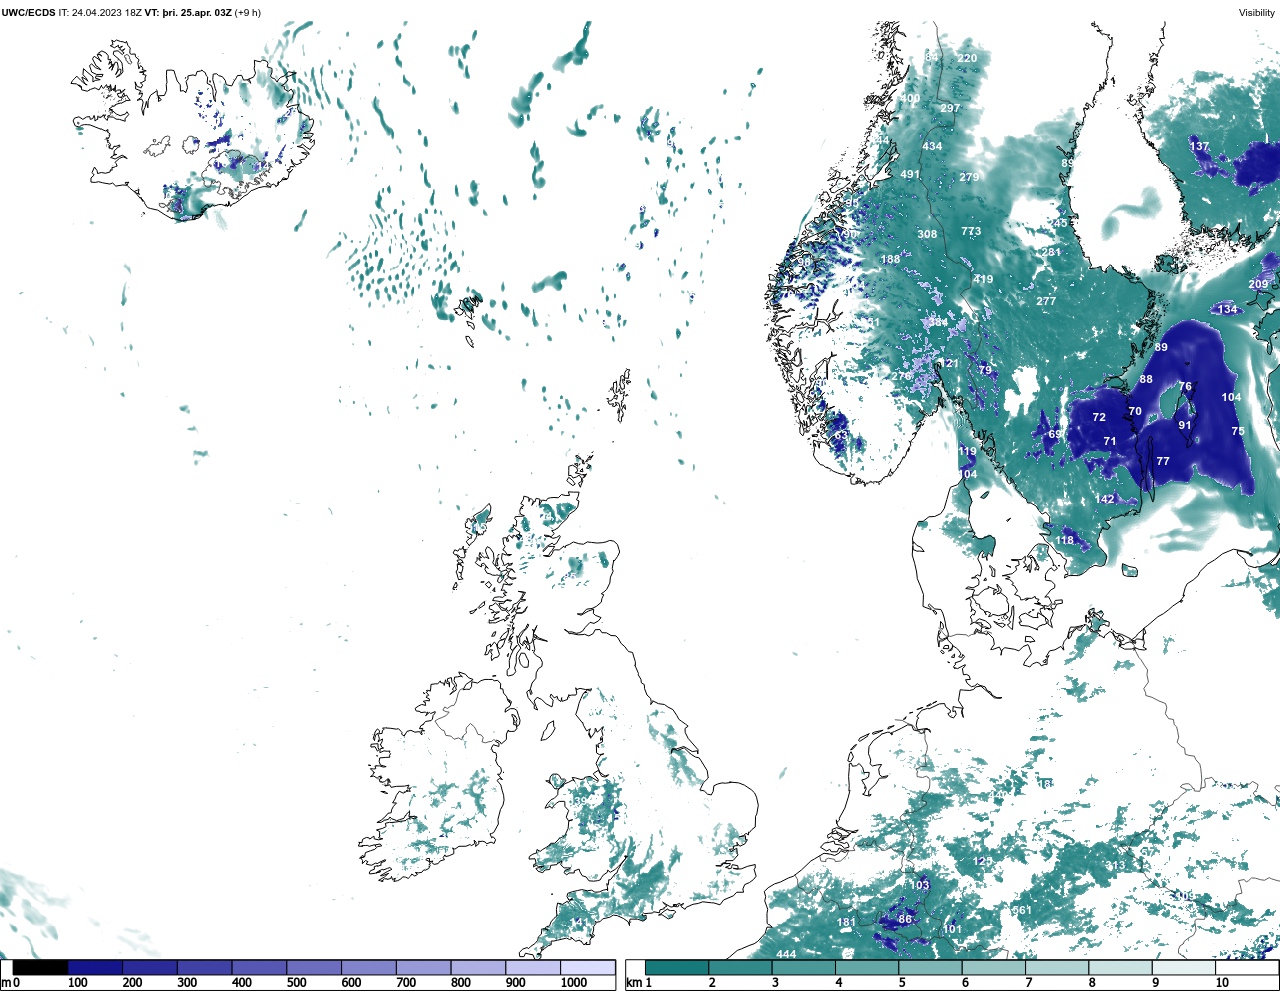The height and width of the screenshot is (991, 1280).
Task: Click map value '281'
Action: tap(1051, 252)
